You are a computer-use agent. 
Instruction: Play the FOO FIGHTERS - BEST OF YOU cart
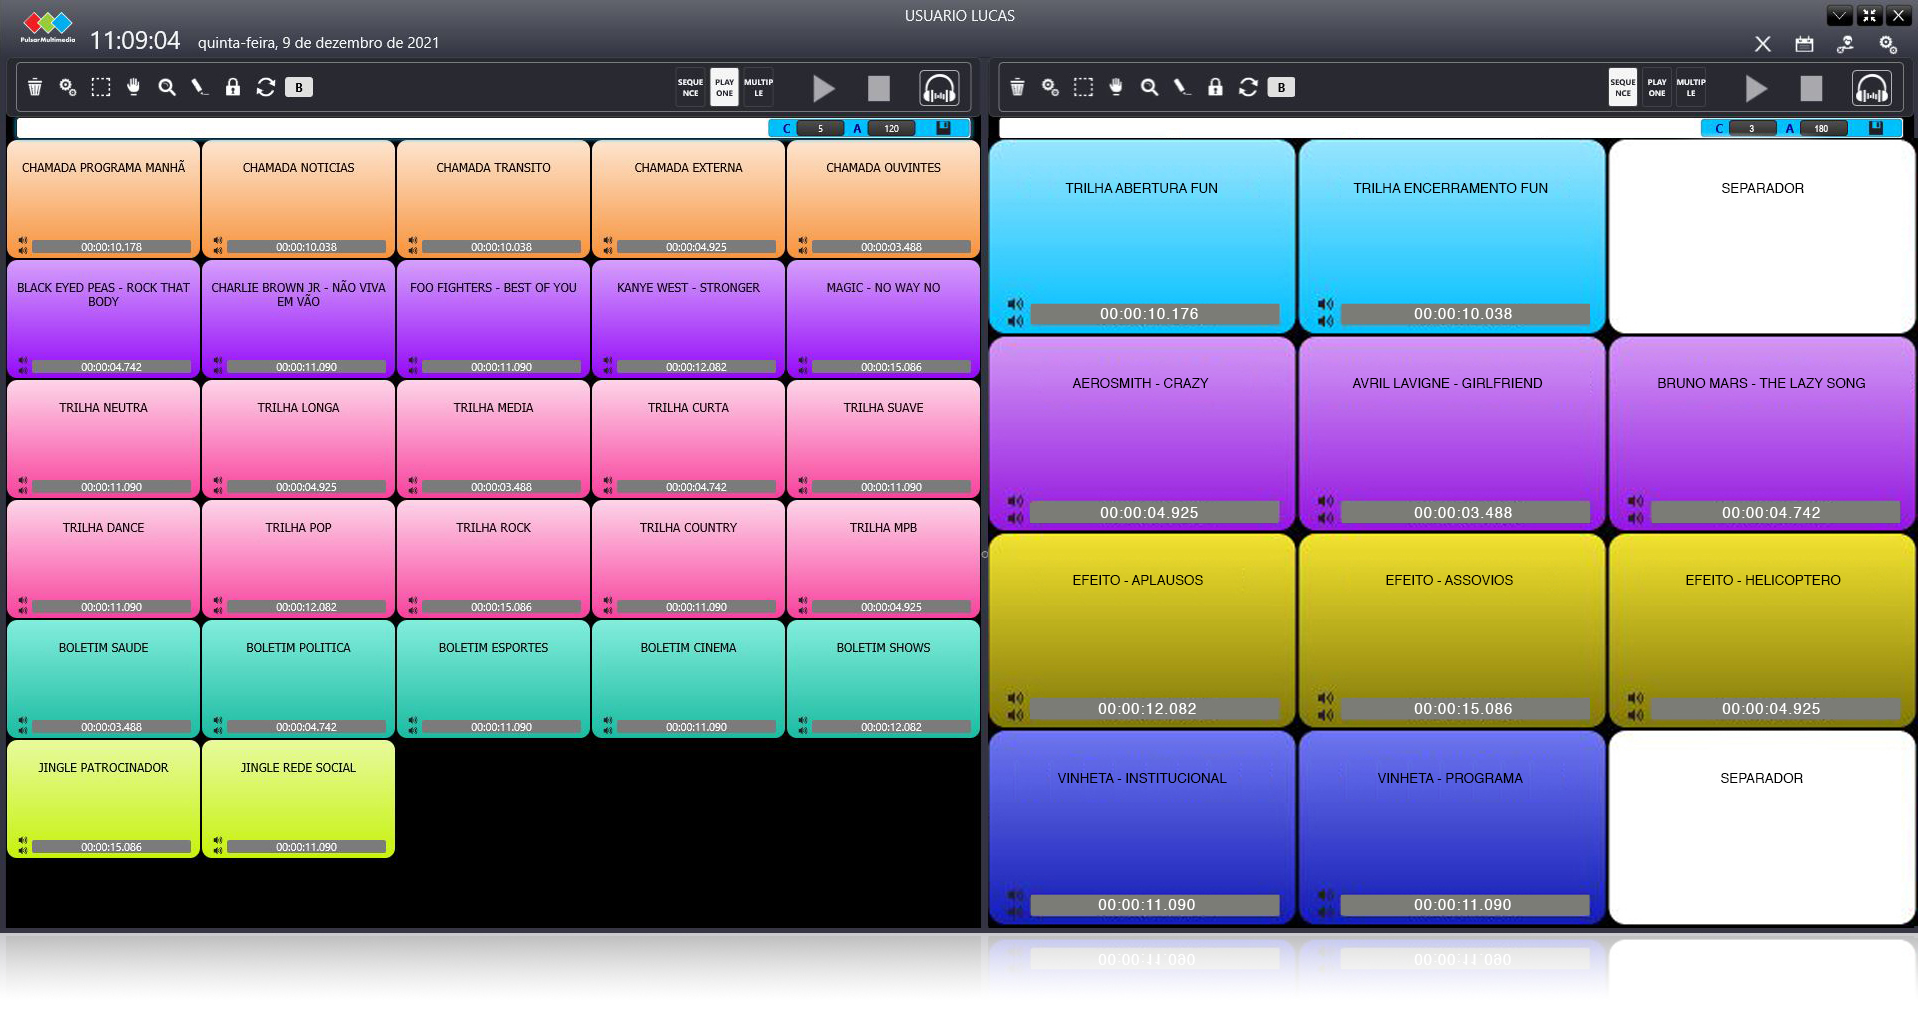(x=493, y=319)
